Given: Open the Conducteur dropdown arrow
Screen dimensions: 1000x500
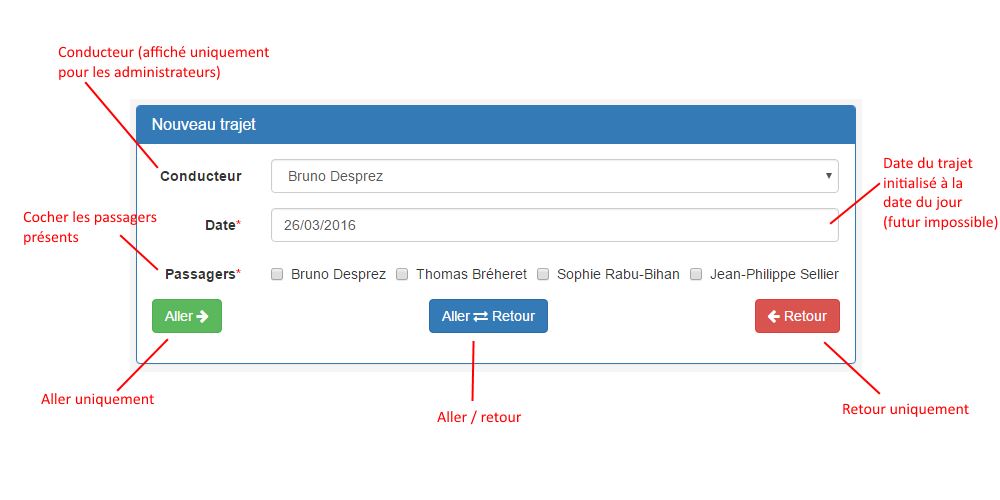Looking at the screenshot, I should 828,176.
